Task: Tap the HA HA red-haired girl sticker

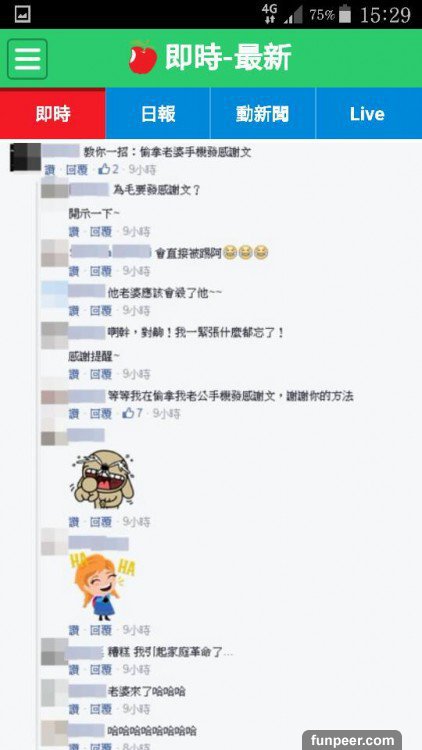Action: pyautogui.click(x=103, y=586)
